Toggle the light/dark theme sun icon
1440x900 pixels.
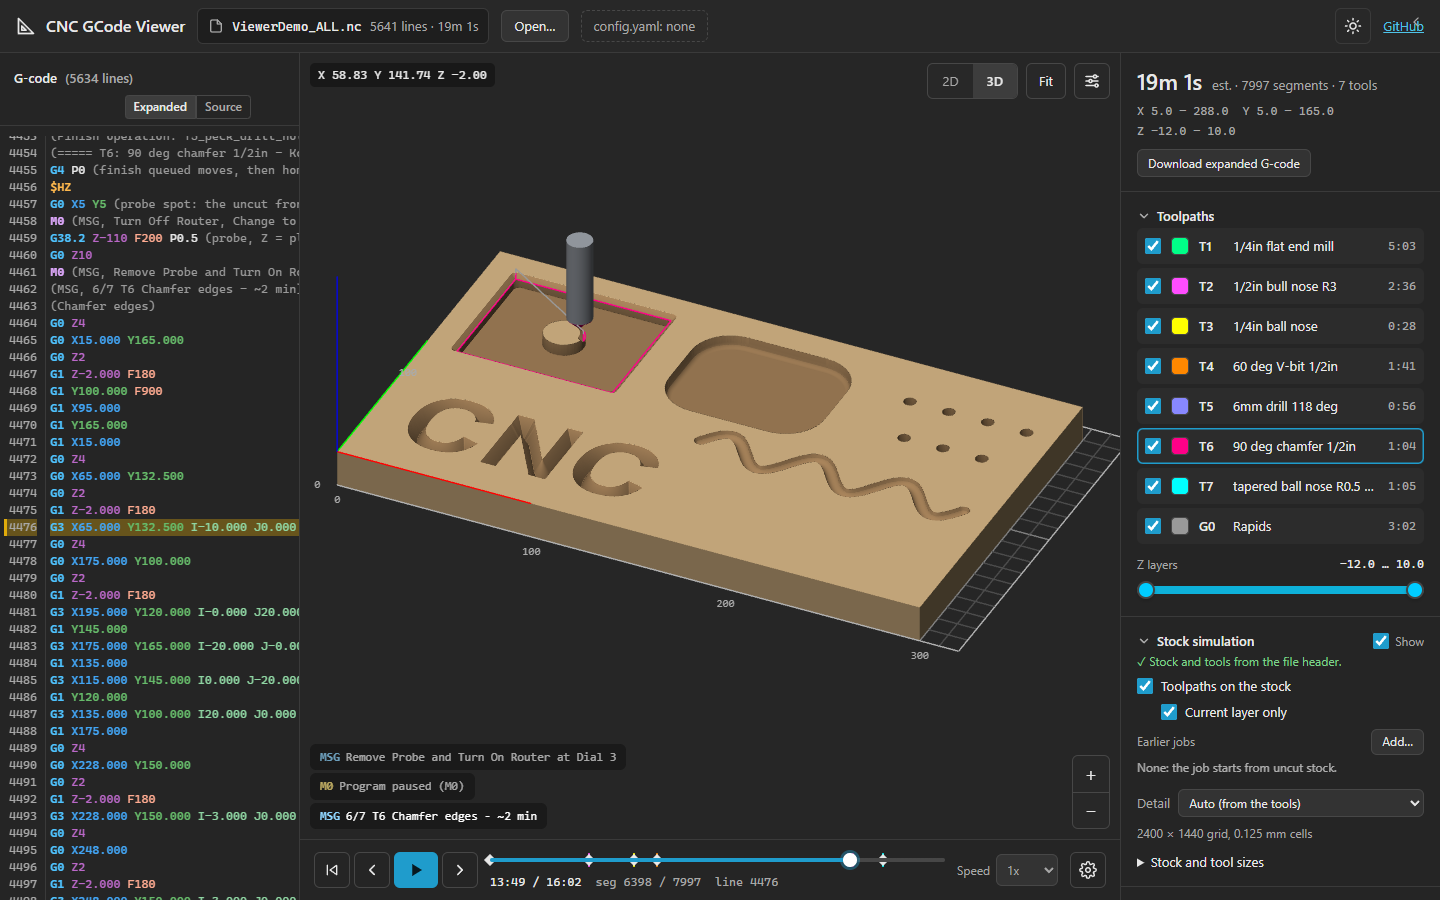click(1353, 26)
